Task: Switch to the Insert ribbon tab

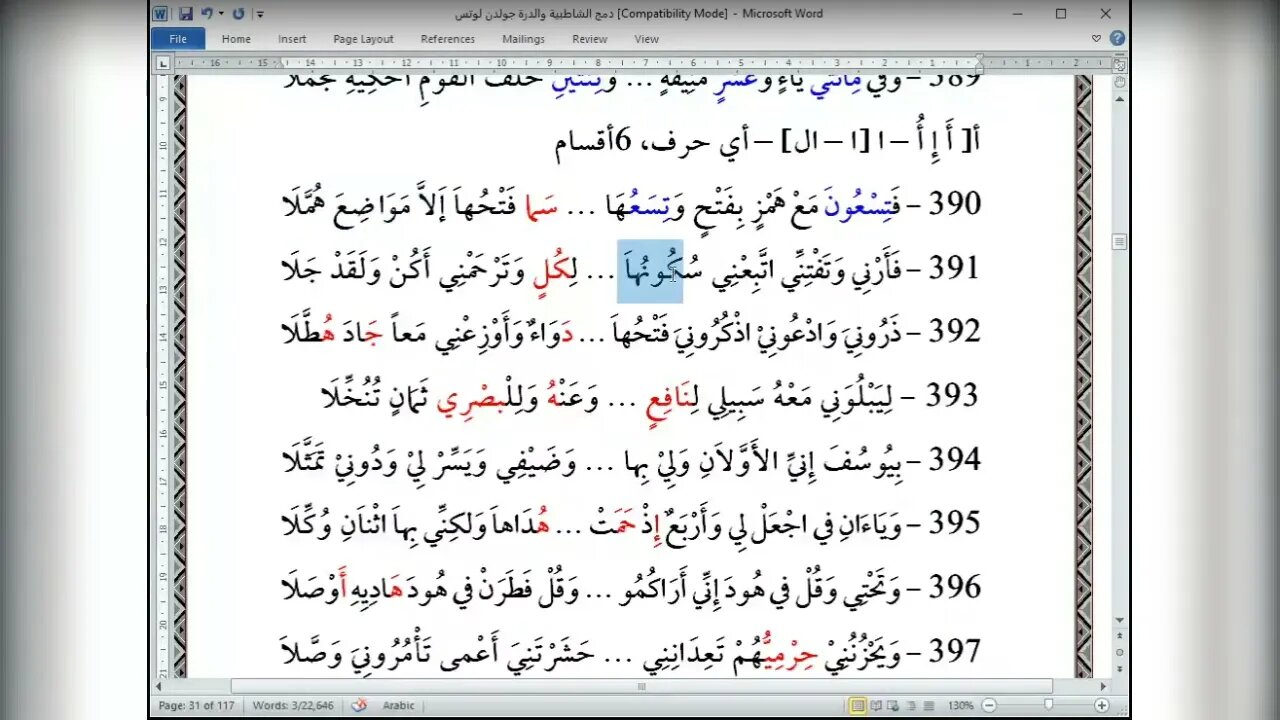Action: (292, 39)
